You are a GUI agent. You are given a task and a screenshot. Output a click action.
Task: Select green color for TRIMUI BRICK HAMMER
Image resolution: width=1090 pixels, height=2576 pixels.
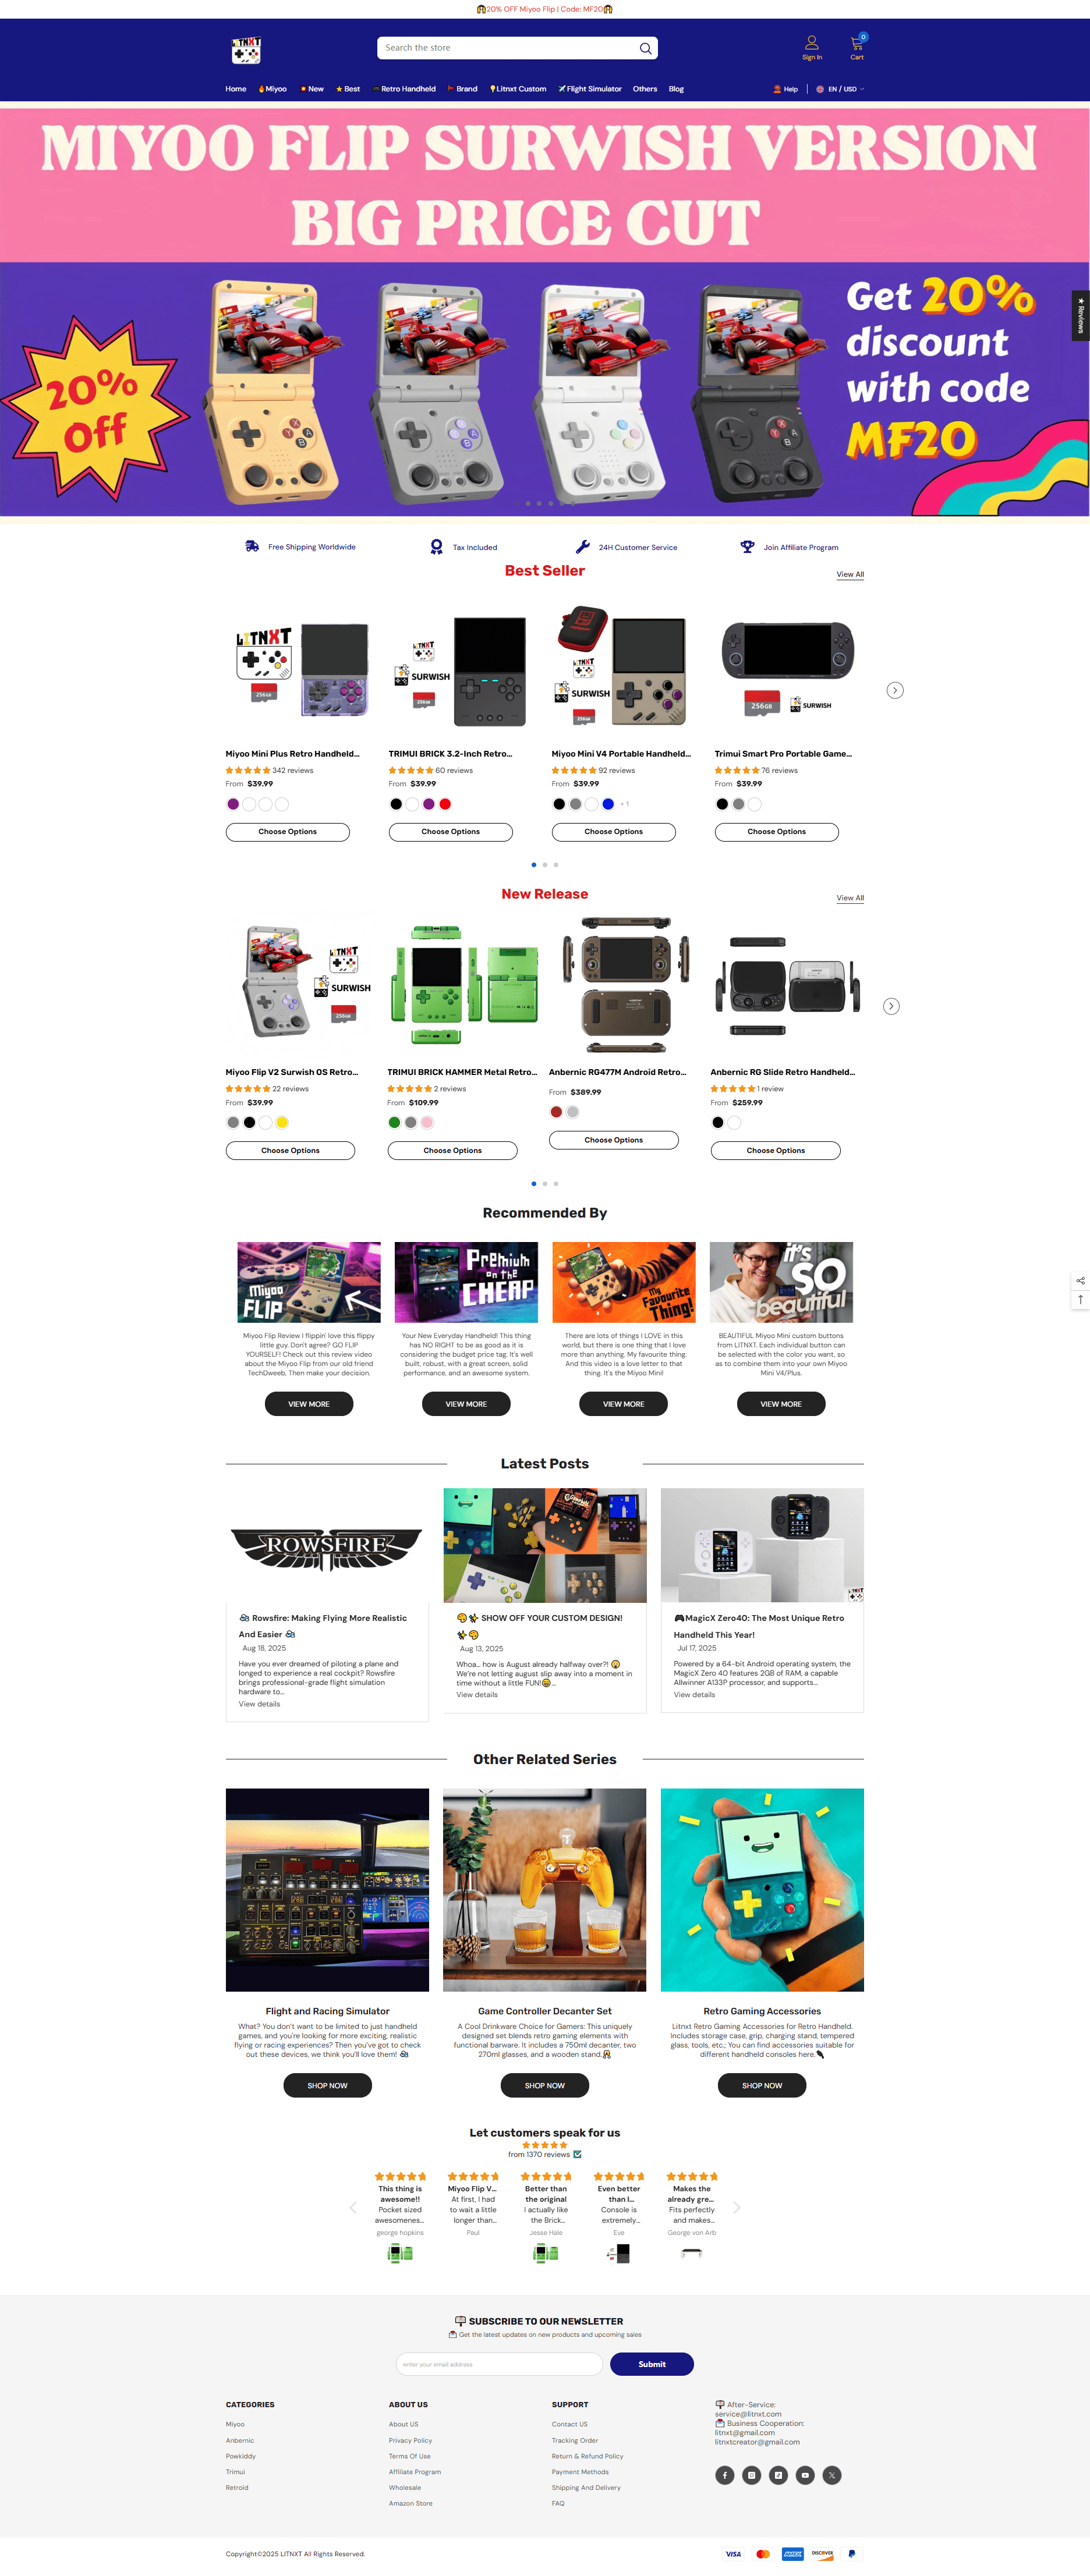394,1123
